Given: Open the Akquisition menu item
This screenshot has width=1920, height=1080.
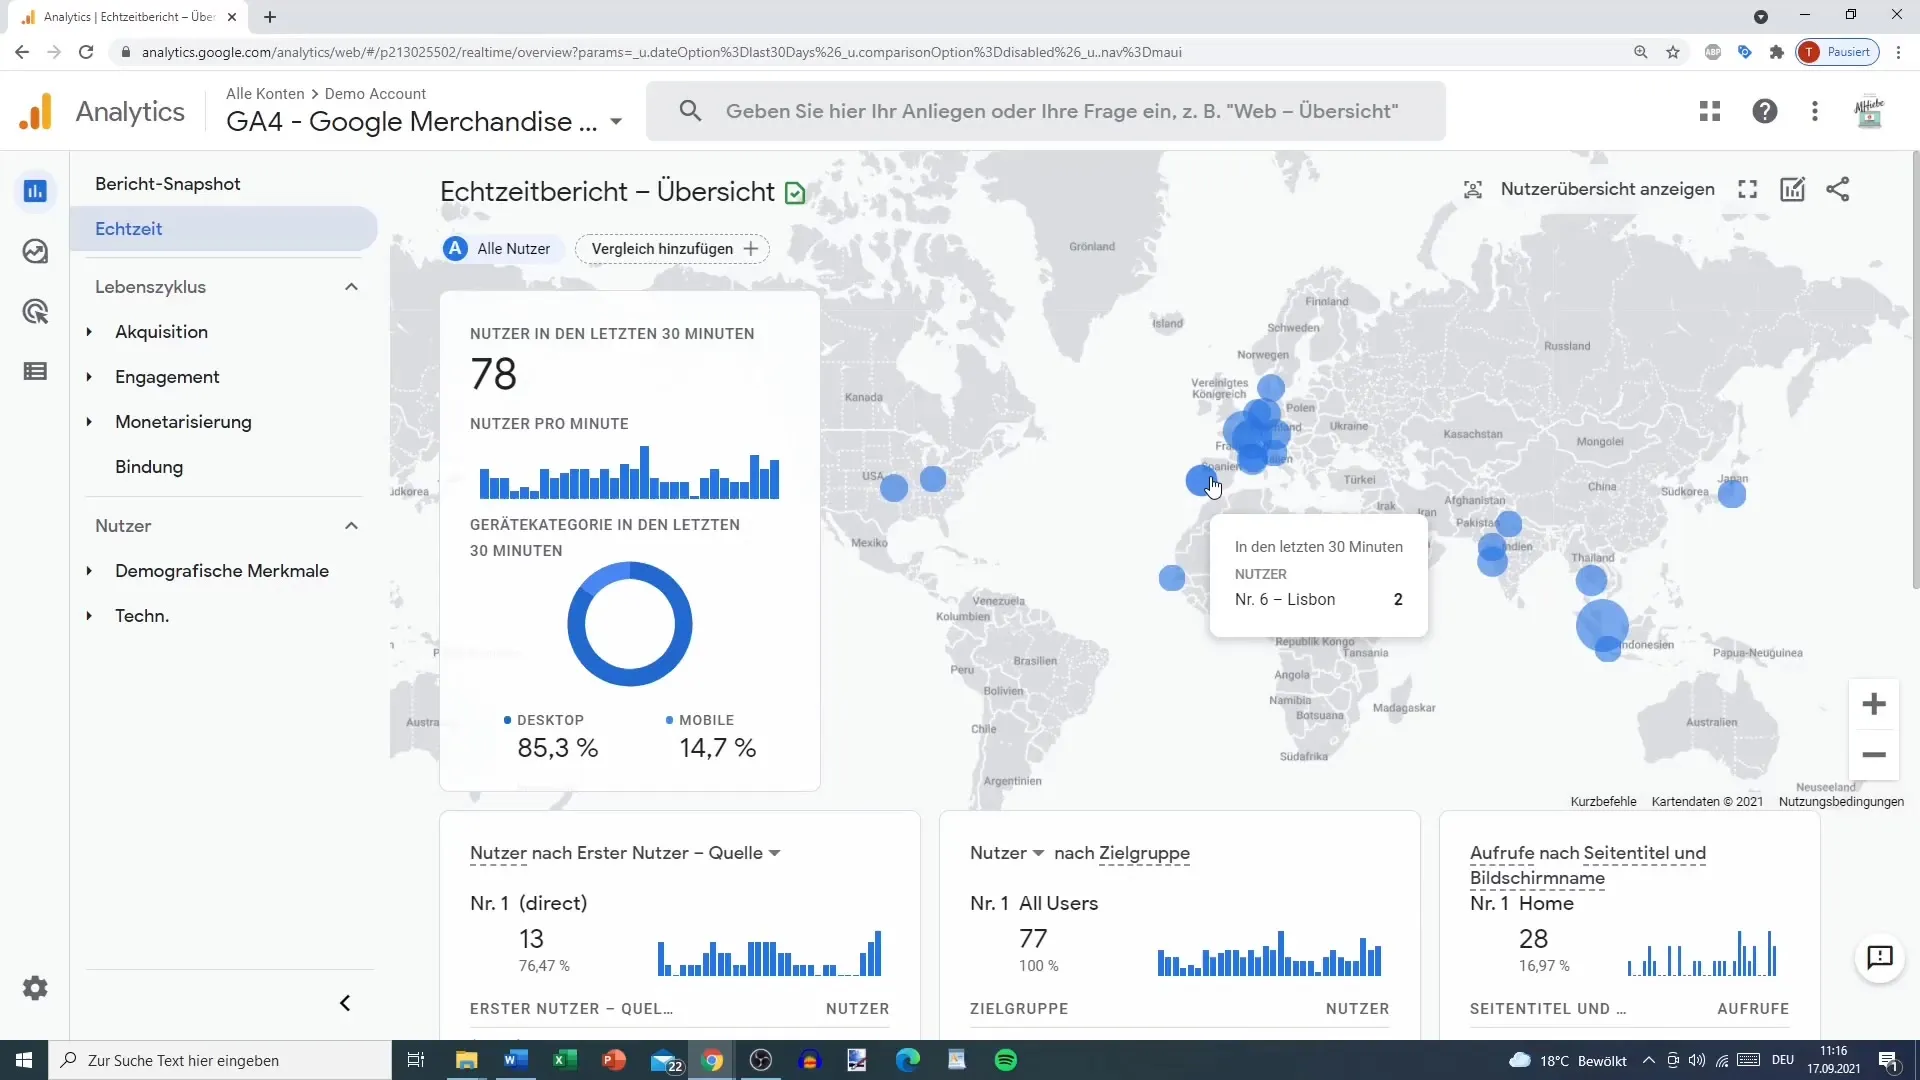Looking at the screenshot, I should 161,332.
